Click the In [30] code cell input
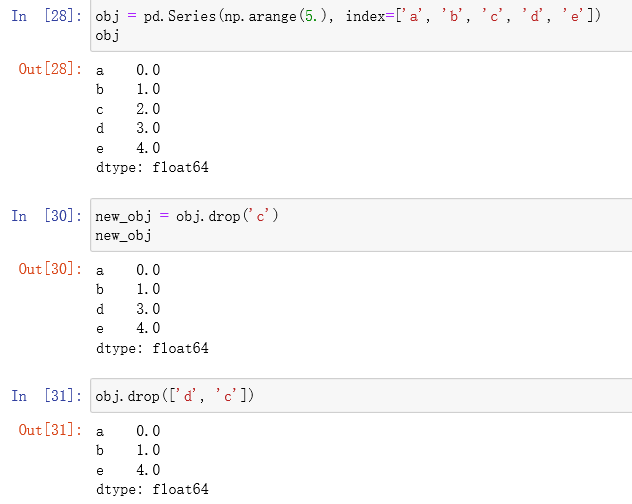This screenshot has width=632, height=504. tap(361, 225)
